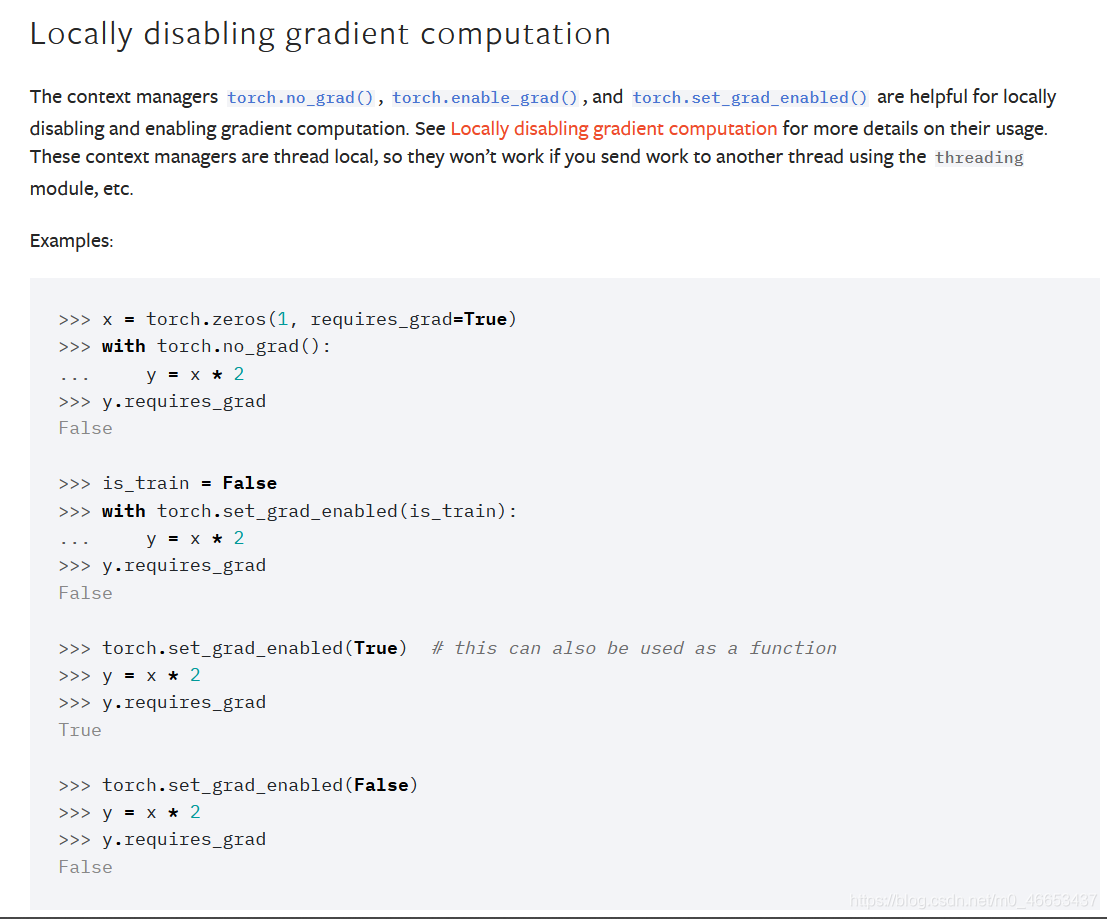This screenshot has height=919, width=1107.
Task: Click the last False output at the code block bottom
Action: point(85,867)
